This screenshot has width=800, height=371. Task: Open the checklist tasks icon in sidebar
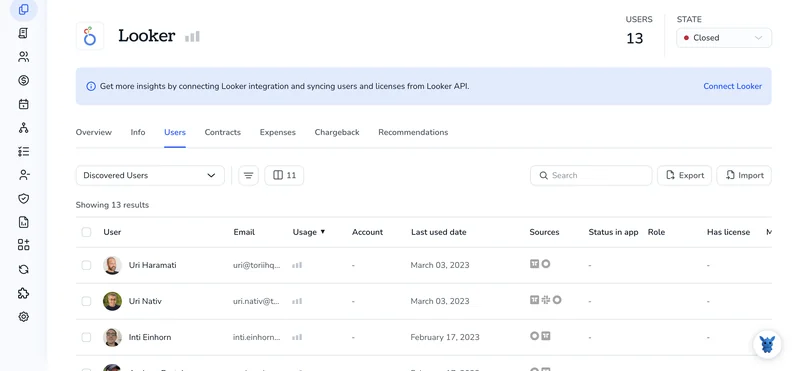click(23, 151)
